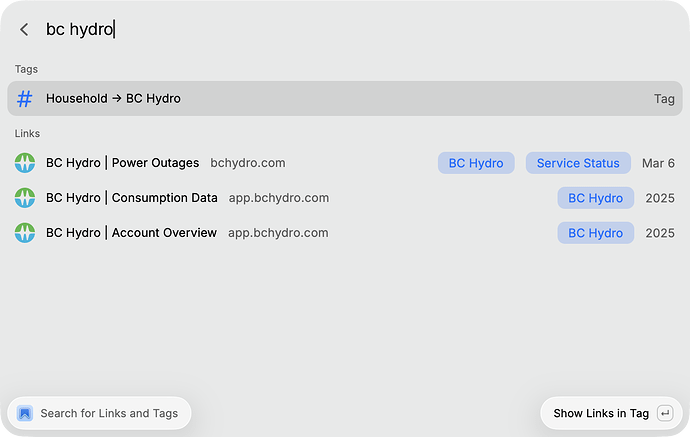Click the '2025' date on Account Overview row
This screenshot has width=690, height=437.
660,233
